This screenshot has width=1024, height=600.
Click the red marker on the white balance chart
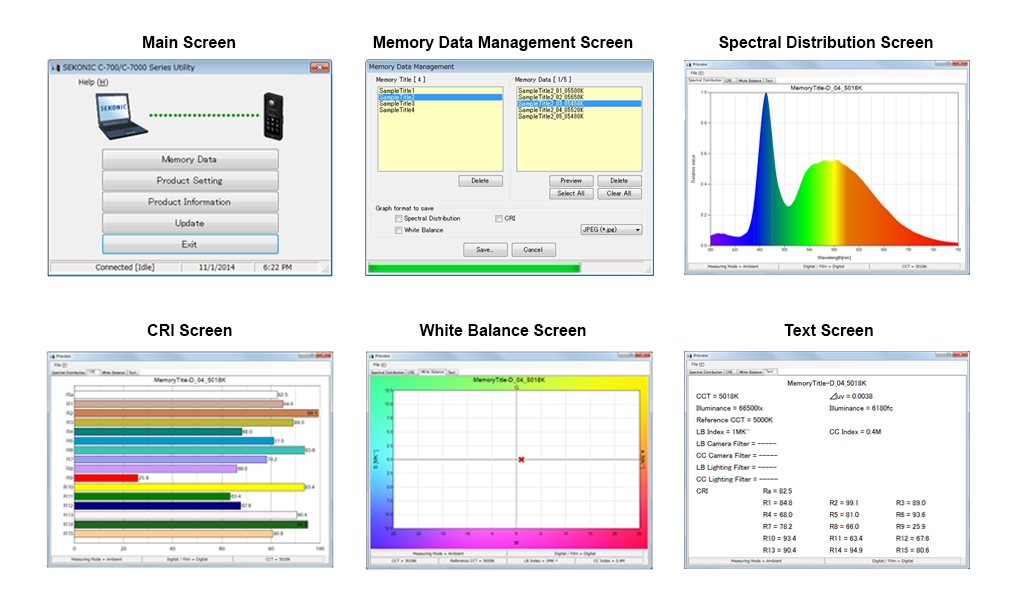[x=521, y=459]
